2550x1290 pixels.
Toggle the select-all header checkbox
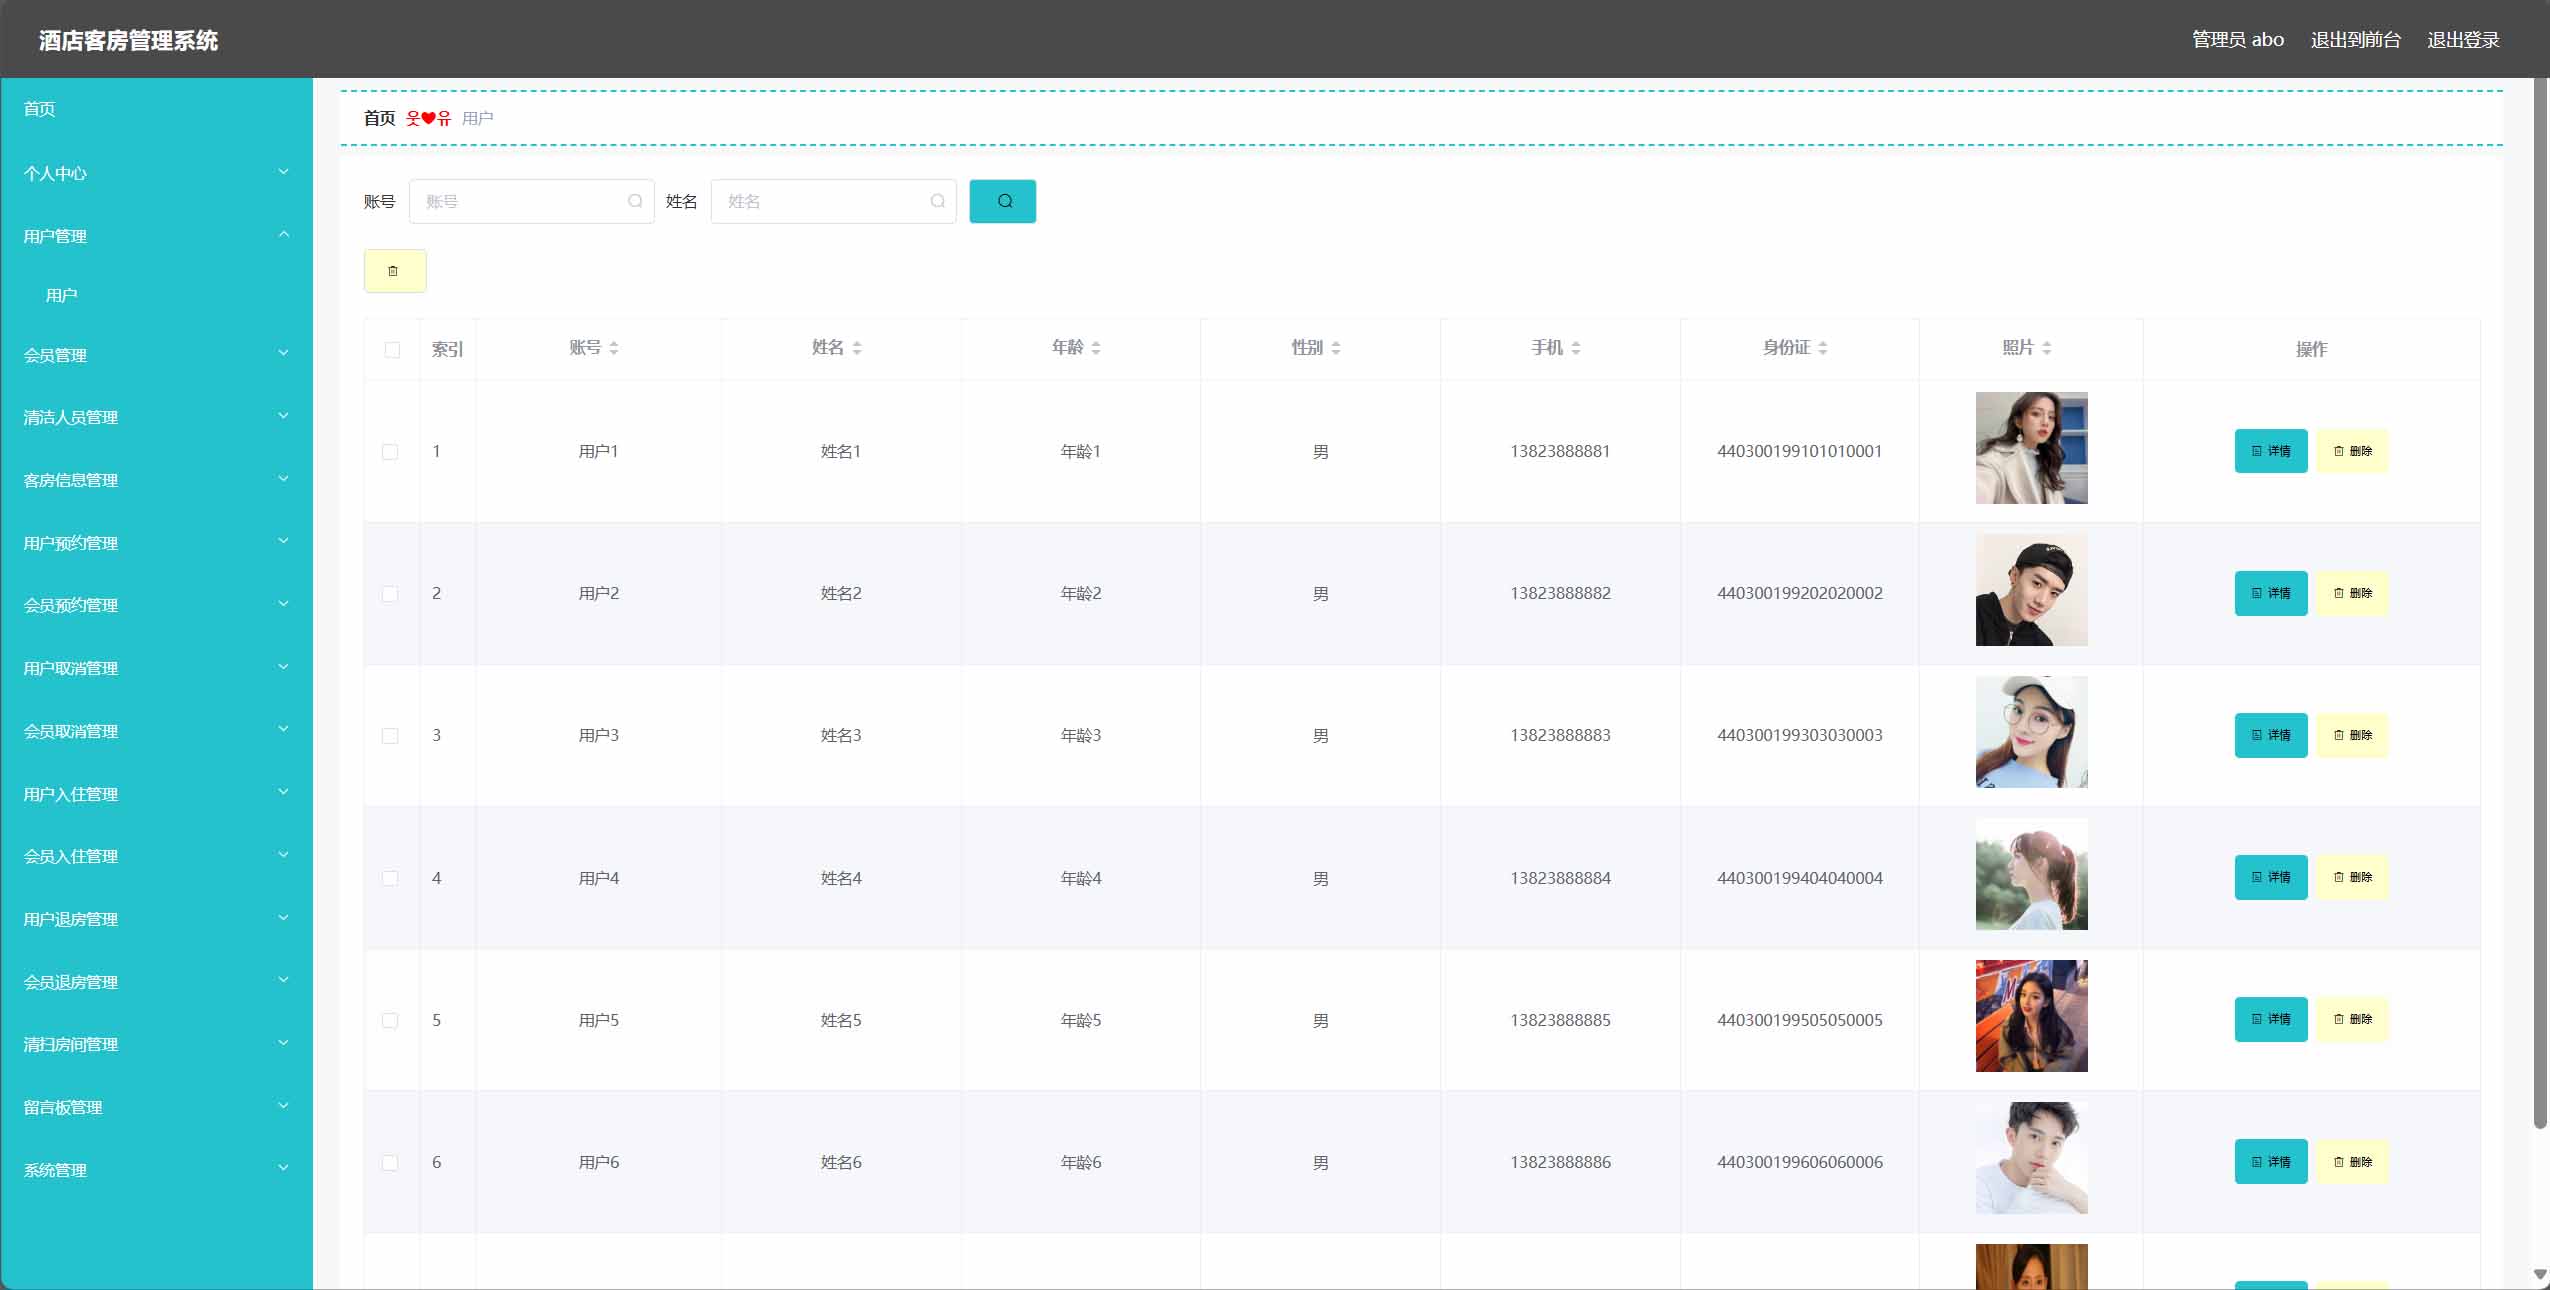(392, 350)
